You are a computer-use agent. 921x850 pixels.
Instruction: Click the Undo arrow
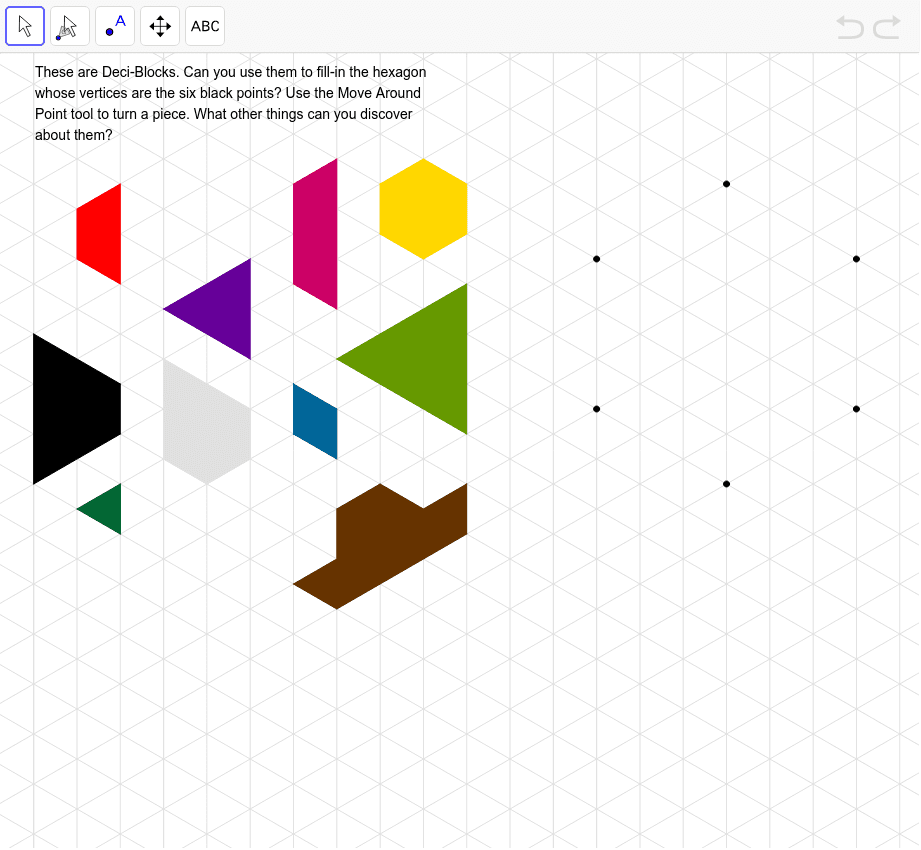click(850, 27)
